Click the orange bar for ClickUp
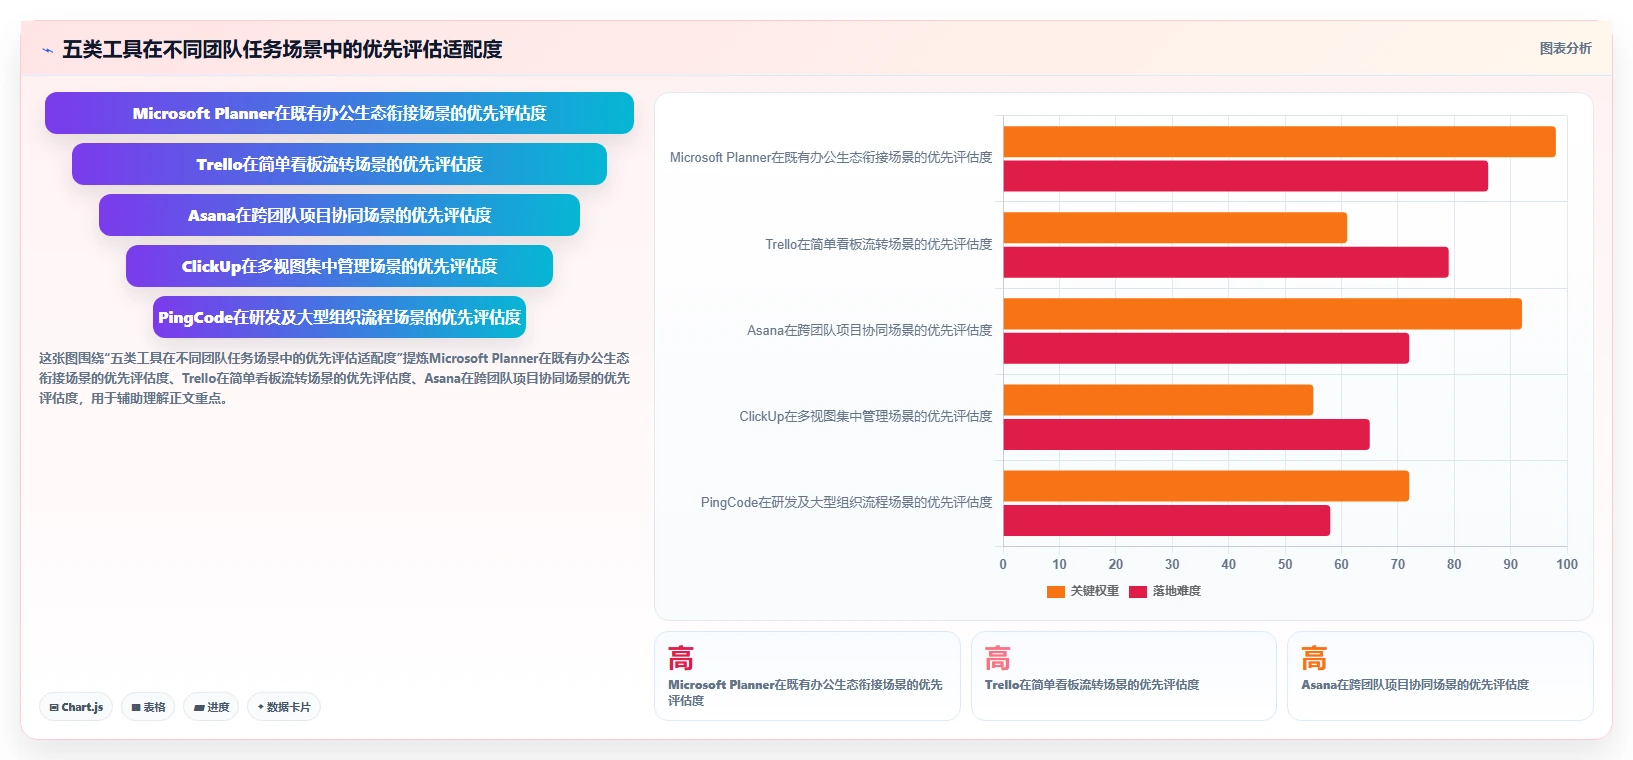1633x760 pixels. click(1158, 400)
